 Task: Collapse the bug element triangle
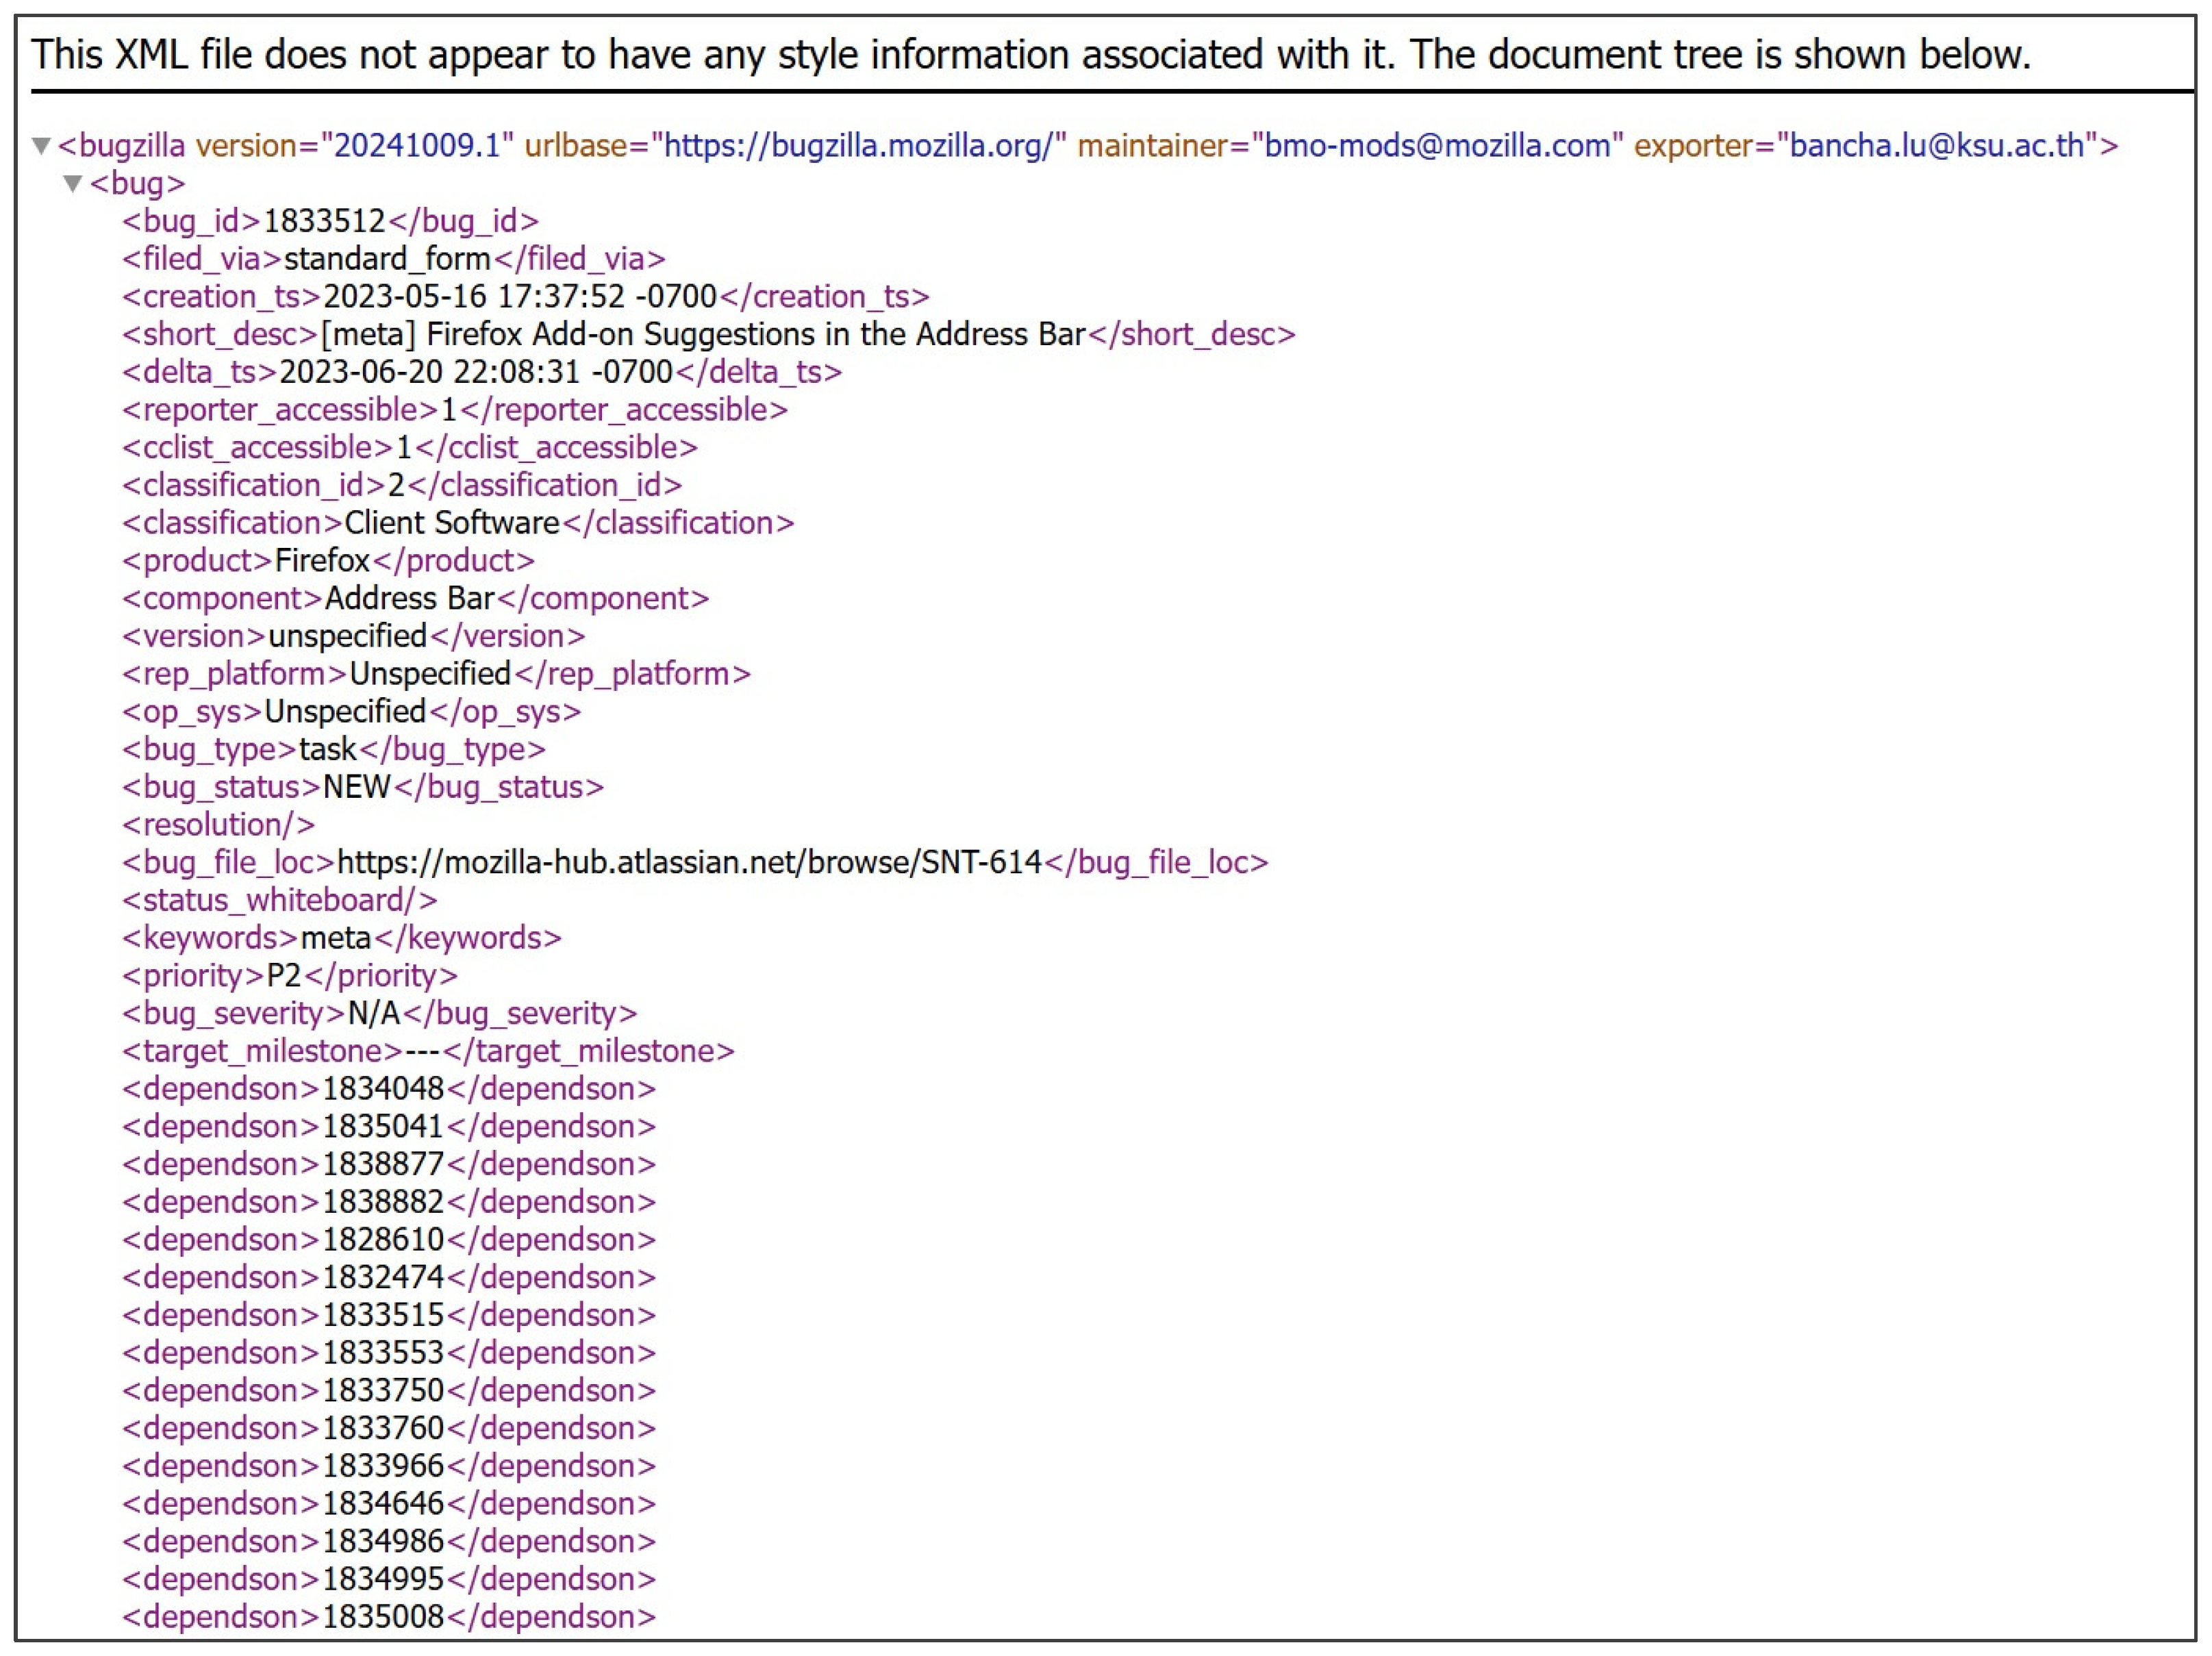[72, 184]
